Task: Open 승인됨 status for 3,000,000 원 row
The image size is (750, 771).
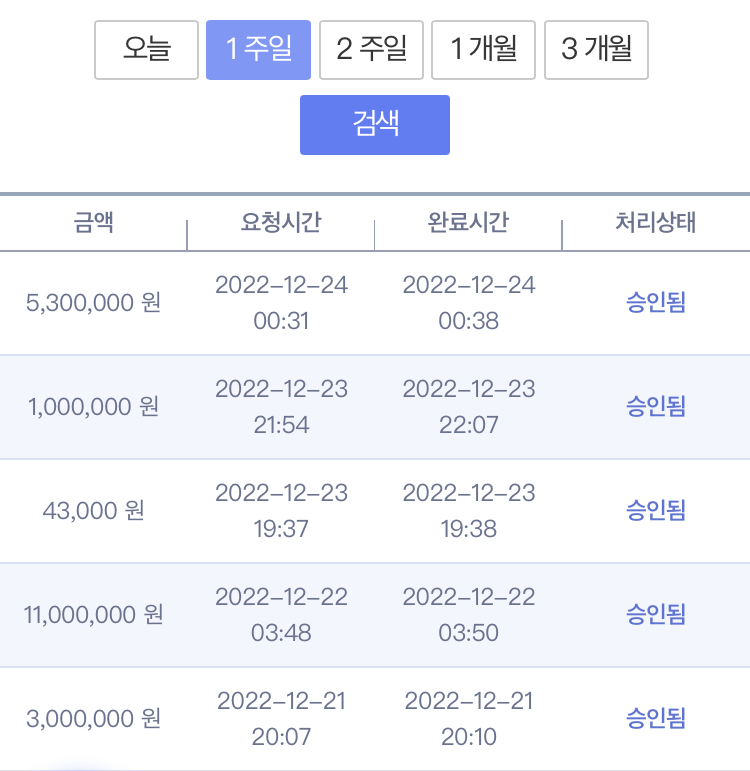Action: point(656,718)
